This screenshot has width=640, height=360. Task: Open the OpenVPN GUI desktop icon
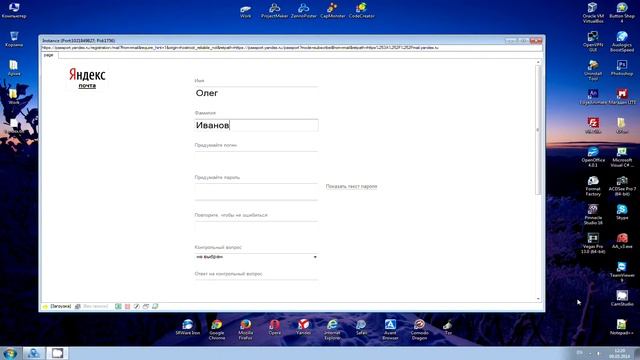tap(593, 41)
